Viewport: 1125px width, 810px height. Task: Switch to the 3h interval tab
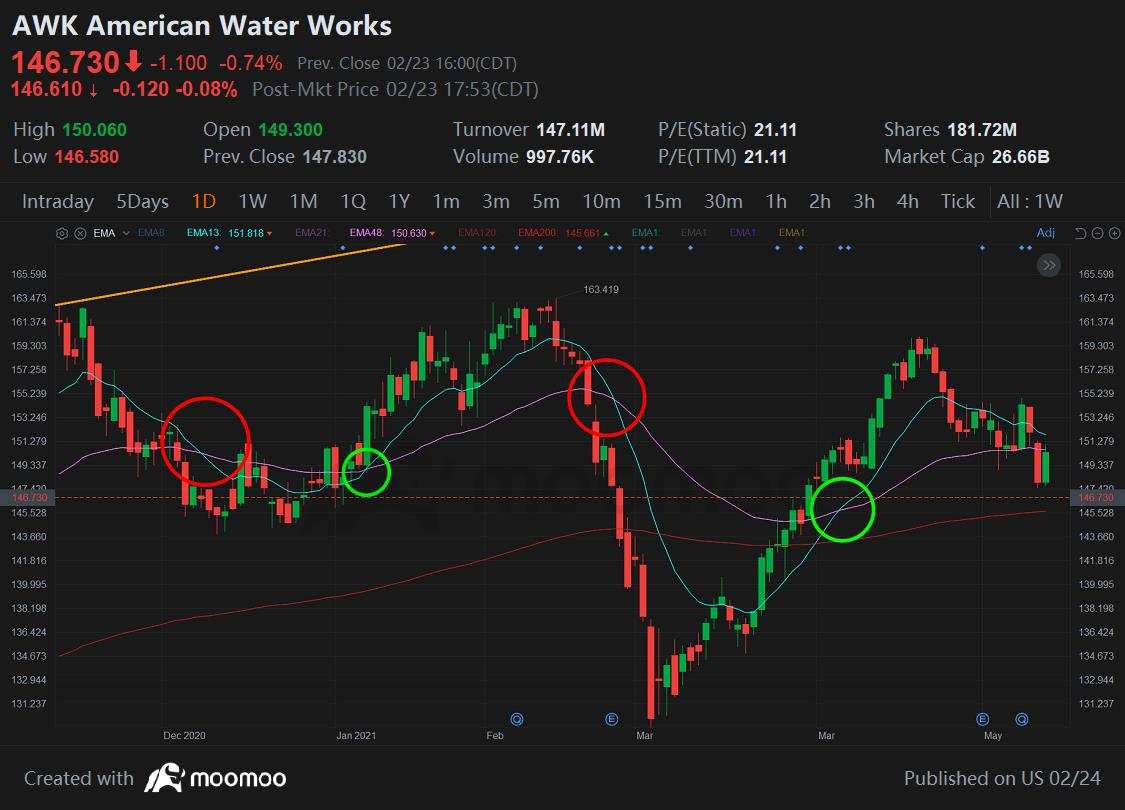864,202
